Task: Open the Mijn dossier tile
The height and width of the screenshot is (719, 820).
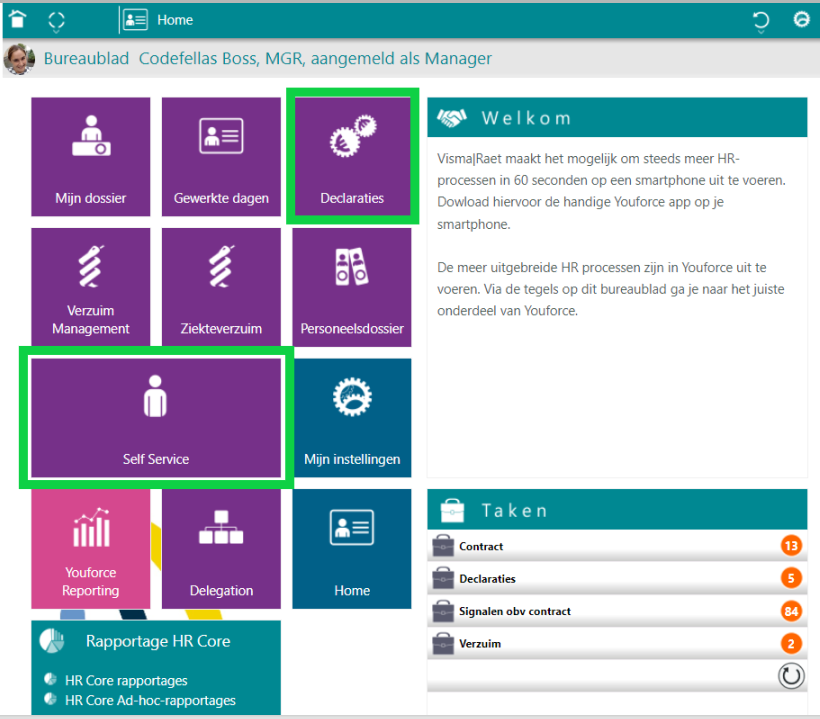Action: pyautogui.click(x=90, y=156)
